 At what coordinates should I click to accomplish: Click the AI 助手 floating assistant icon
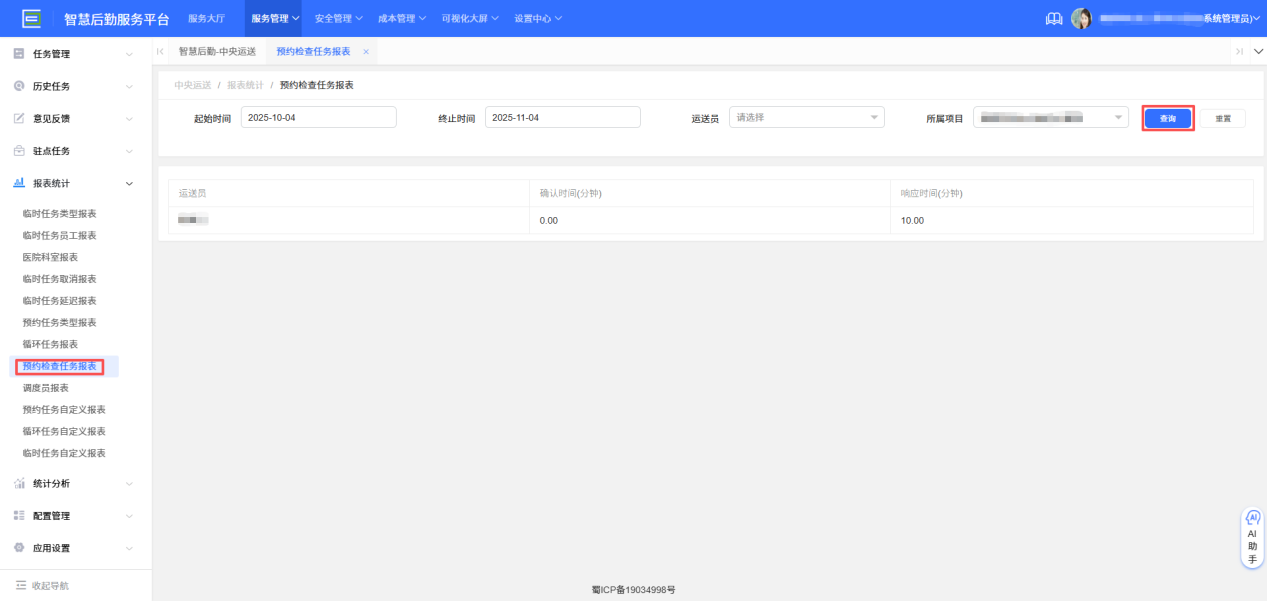click(x=1252, y=536)
